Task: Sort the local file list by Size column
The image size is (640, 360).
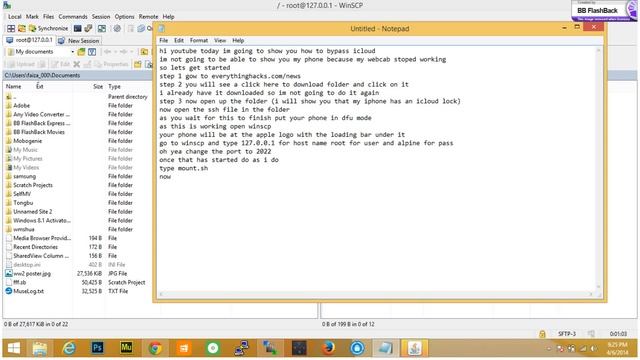Action: [98, 87]
